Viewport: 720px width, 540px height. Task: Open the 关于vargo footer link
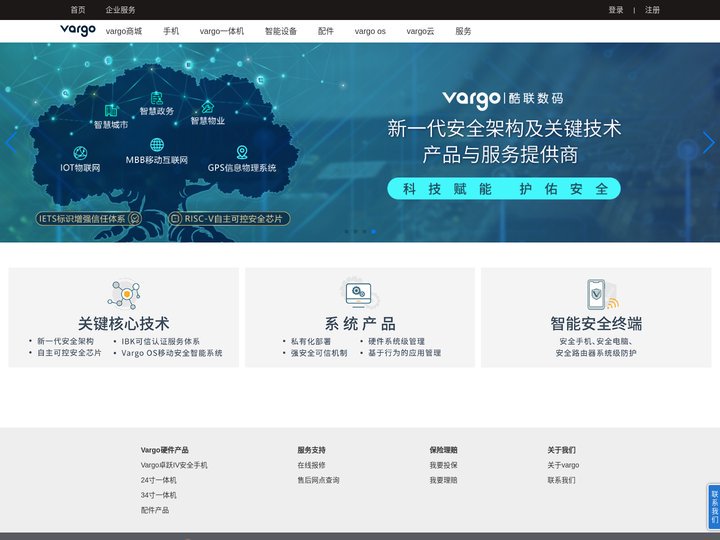(x=563, y=465)
